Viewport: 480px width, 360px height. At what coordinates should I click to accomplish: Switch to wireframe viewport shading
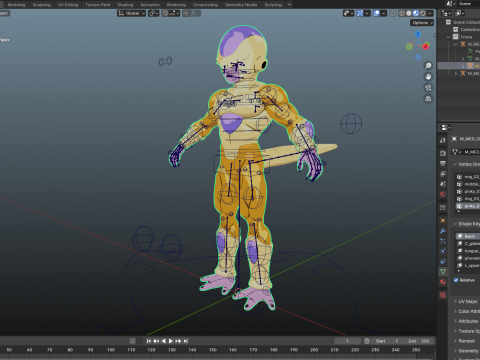pyautogui.click(x=402, y=13)
